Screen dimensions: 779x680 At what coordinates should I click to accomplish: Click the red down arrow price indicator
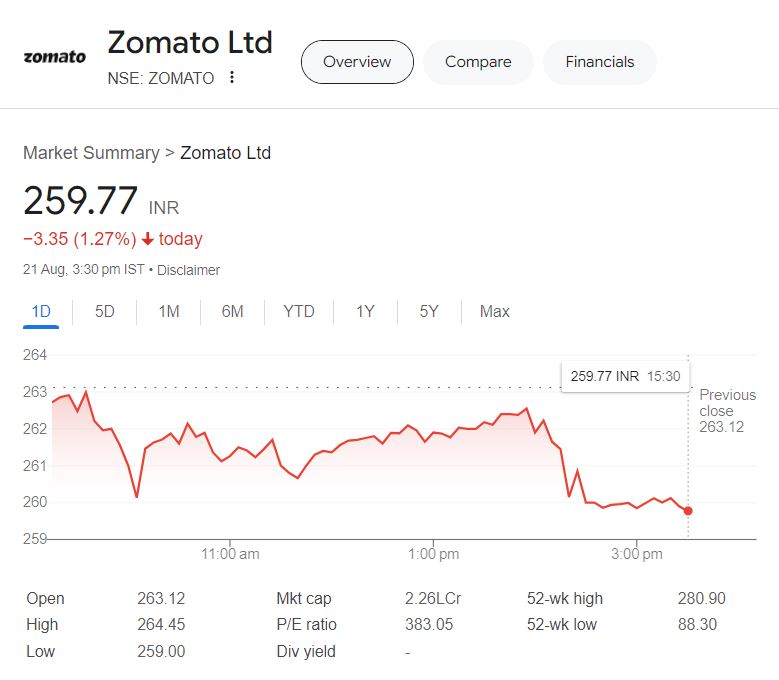[147, 239]
